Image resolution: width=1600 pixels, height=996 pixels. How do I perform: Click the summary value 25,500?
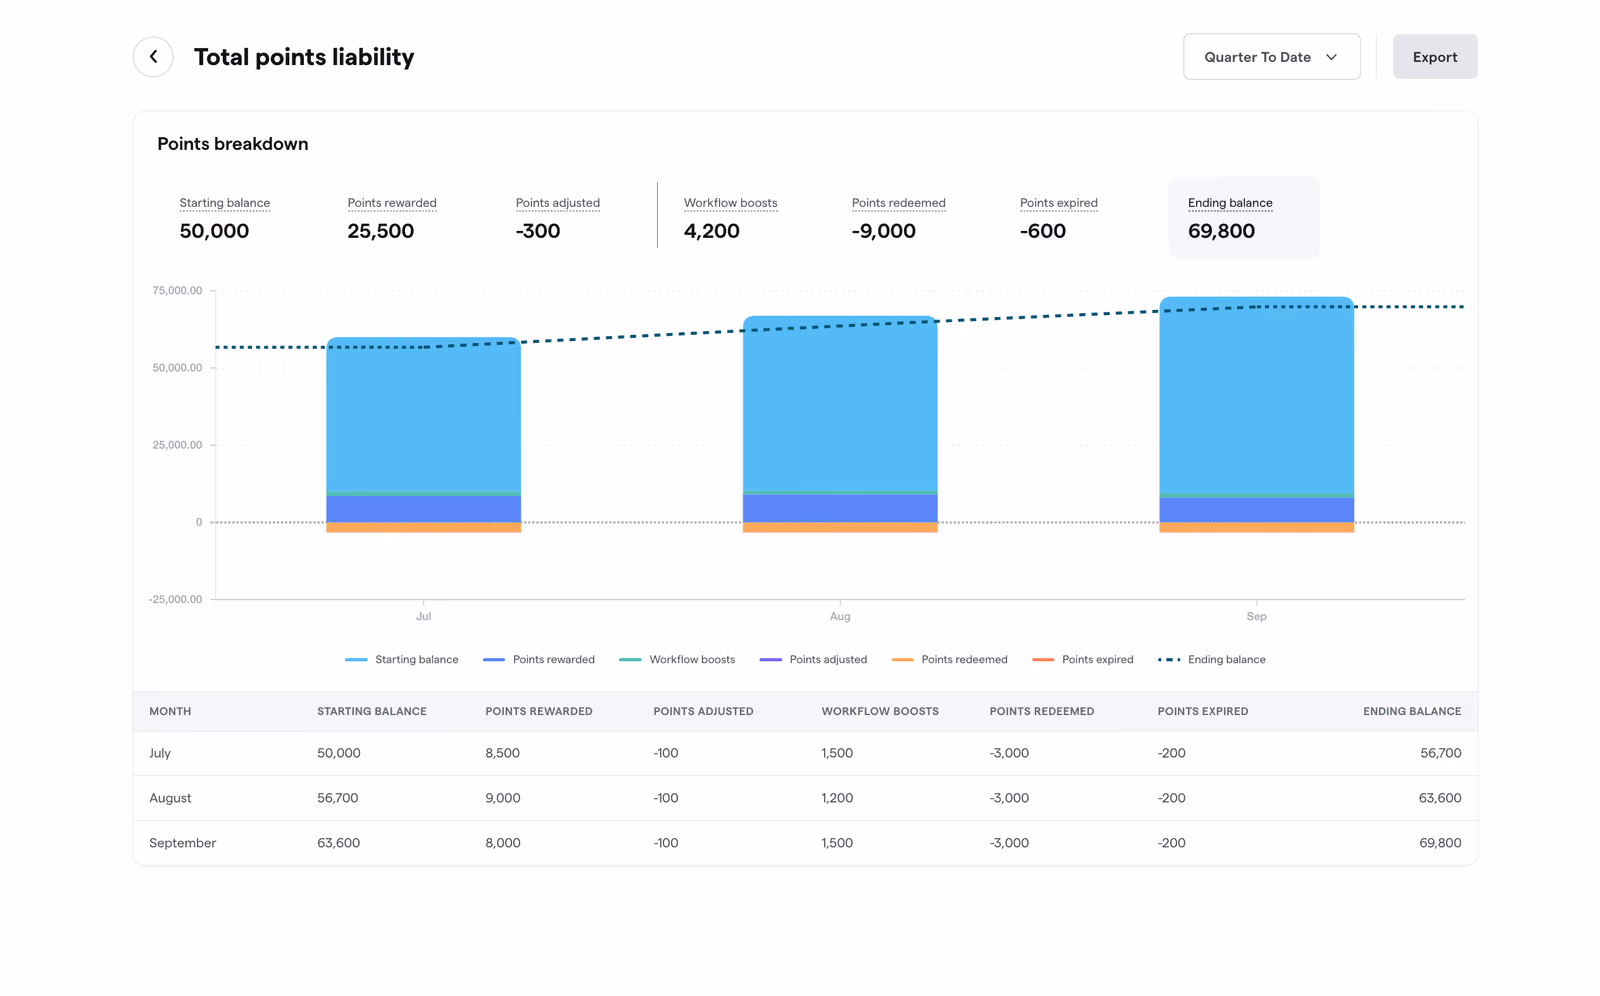pyautogui.click(x=381, y=231)
